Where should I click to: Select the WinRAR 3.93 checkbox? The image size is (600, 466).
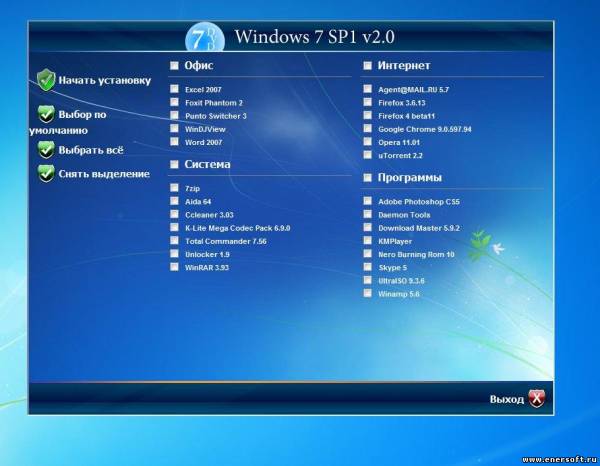174,267
